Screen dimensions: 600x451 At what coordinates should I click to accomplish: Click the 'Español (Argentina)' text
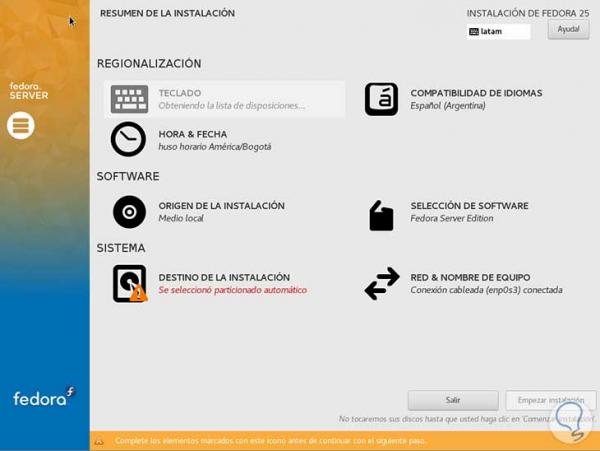point(448,106)
